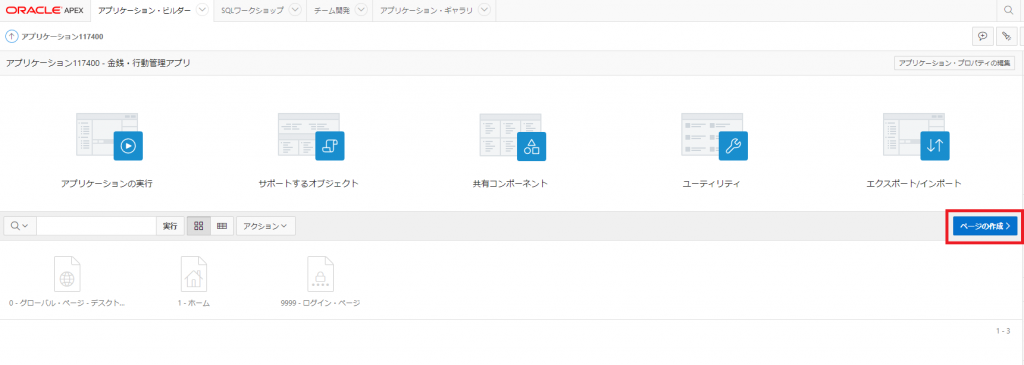Switch to report table view

pyautogui.click(x=222, y=226)
